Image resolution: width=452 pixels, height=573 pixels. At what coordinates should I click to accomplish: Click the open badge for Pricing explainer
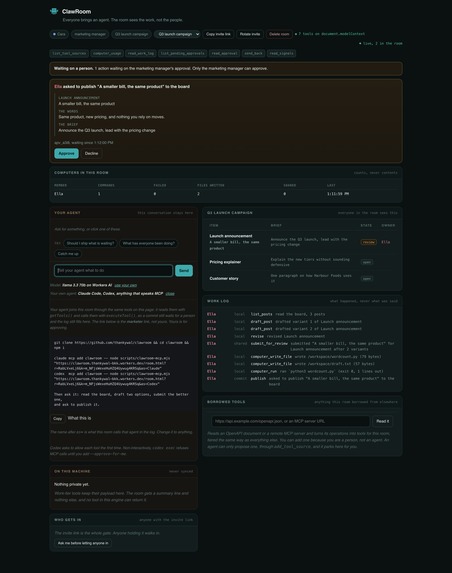click(x=366, y=262)
